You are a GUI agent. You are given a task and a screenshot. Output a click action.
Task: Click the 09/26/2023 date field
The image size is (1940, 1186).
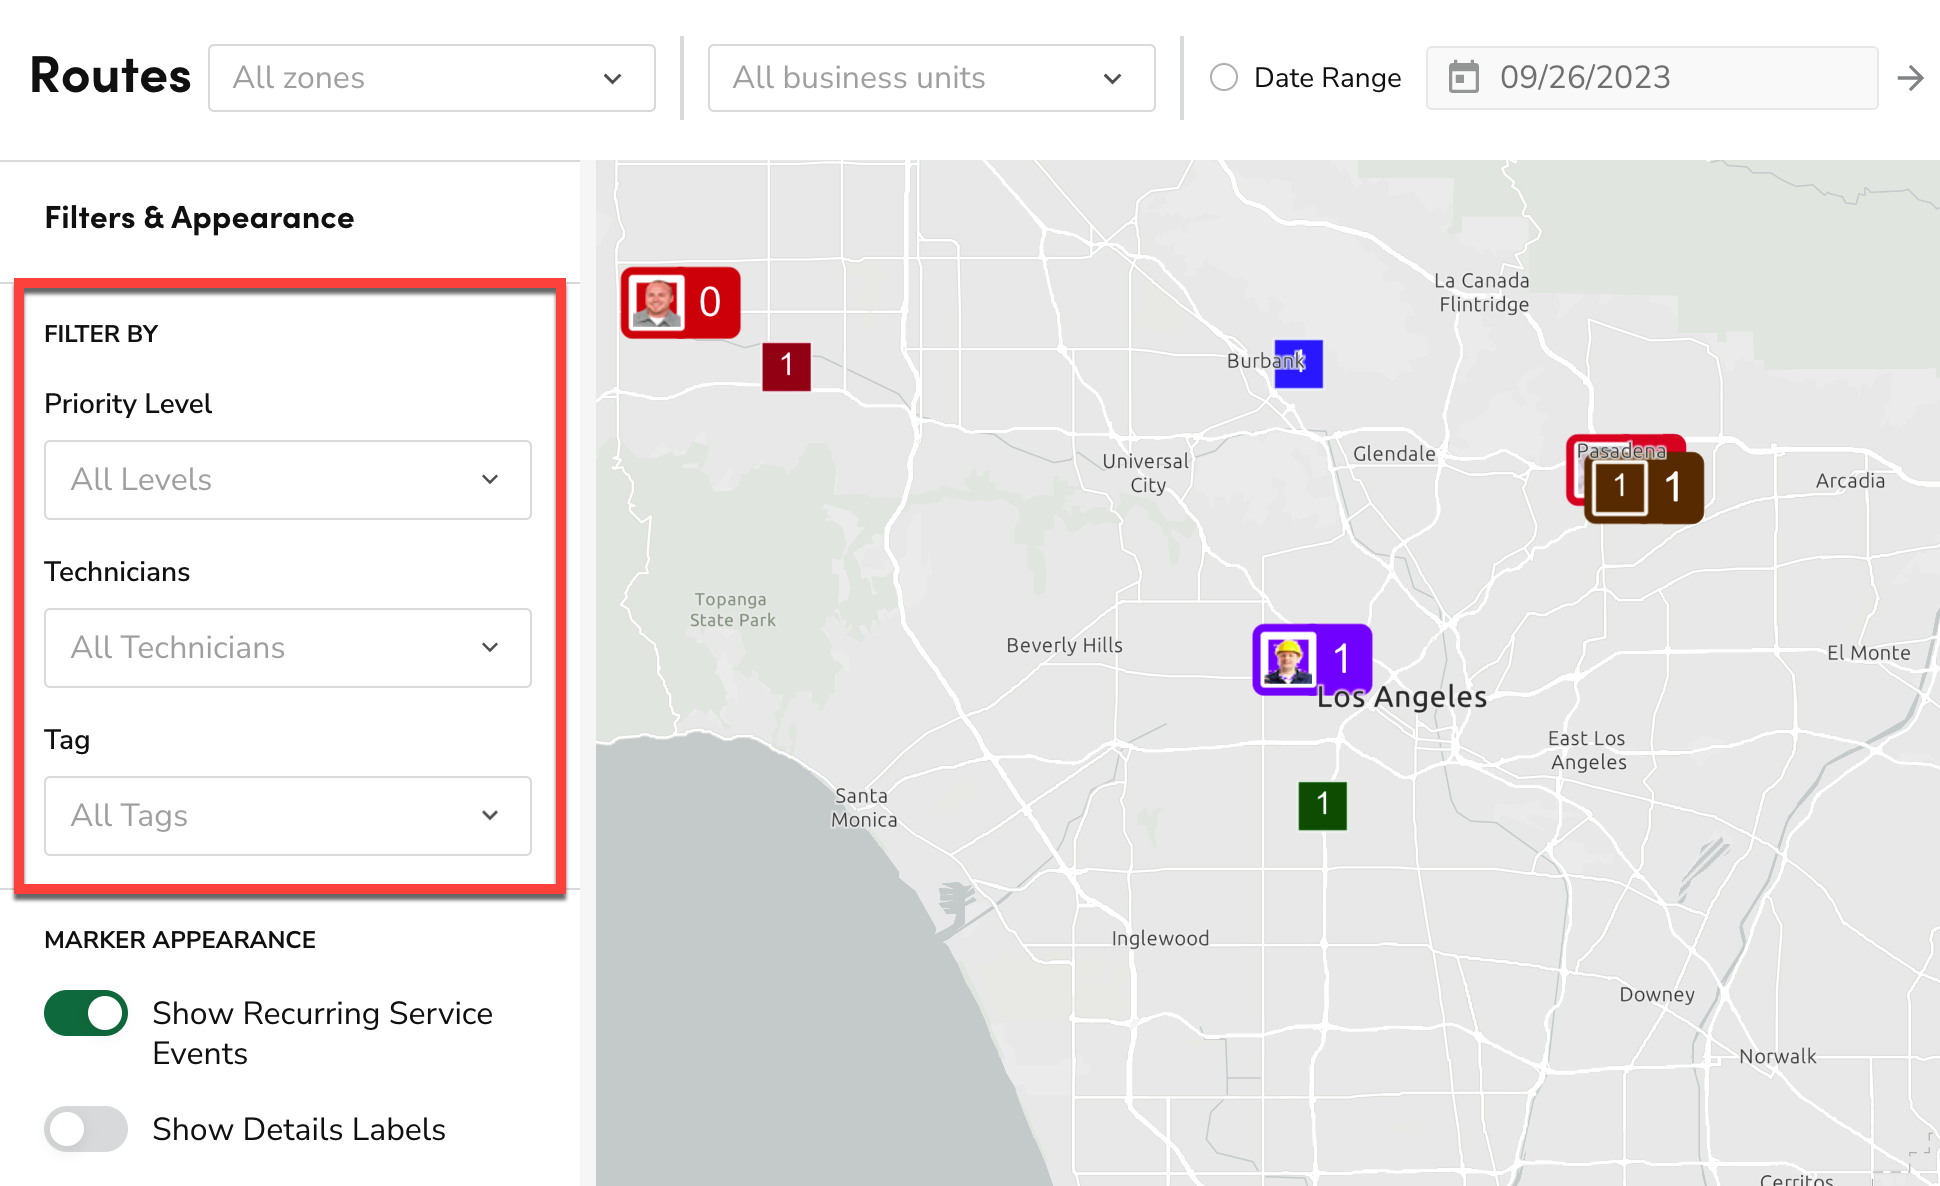pos(1650,78)
